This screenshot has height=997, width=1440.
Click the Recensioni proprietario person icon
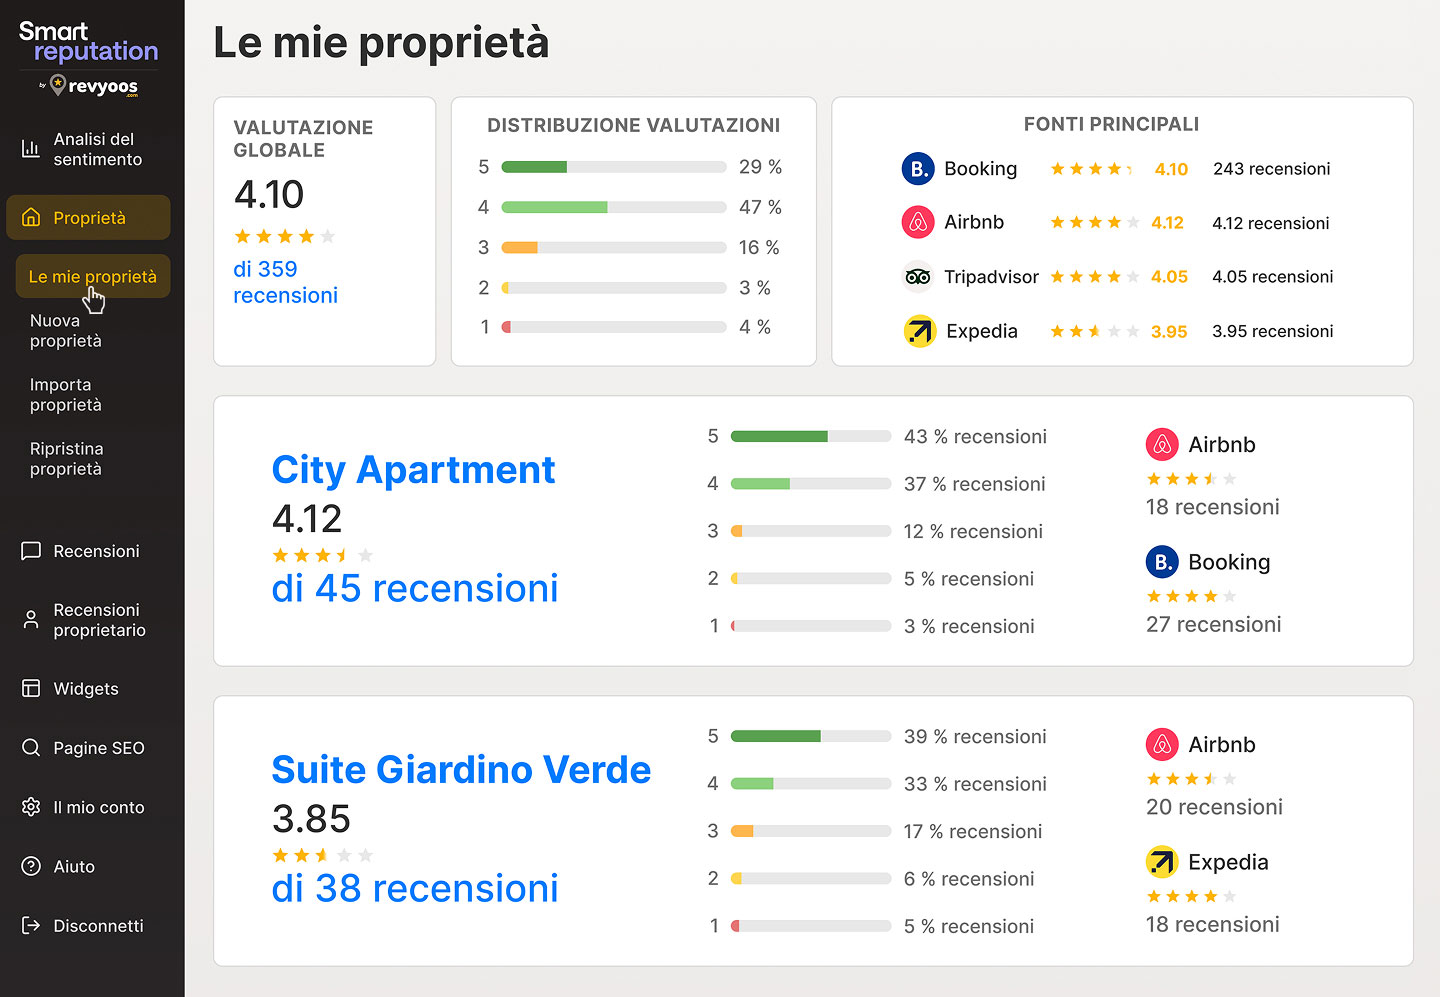(31, 620)
